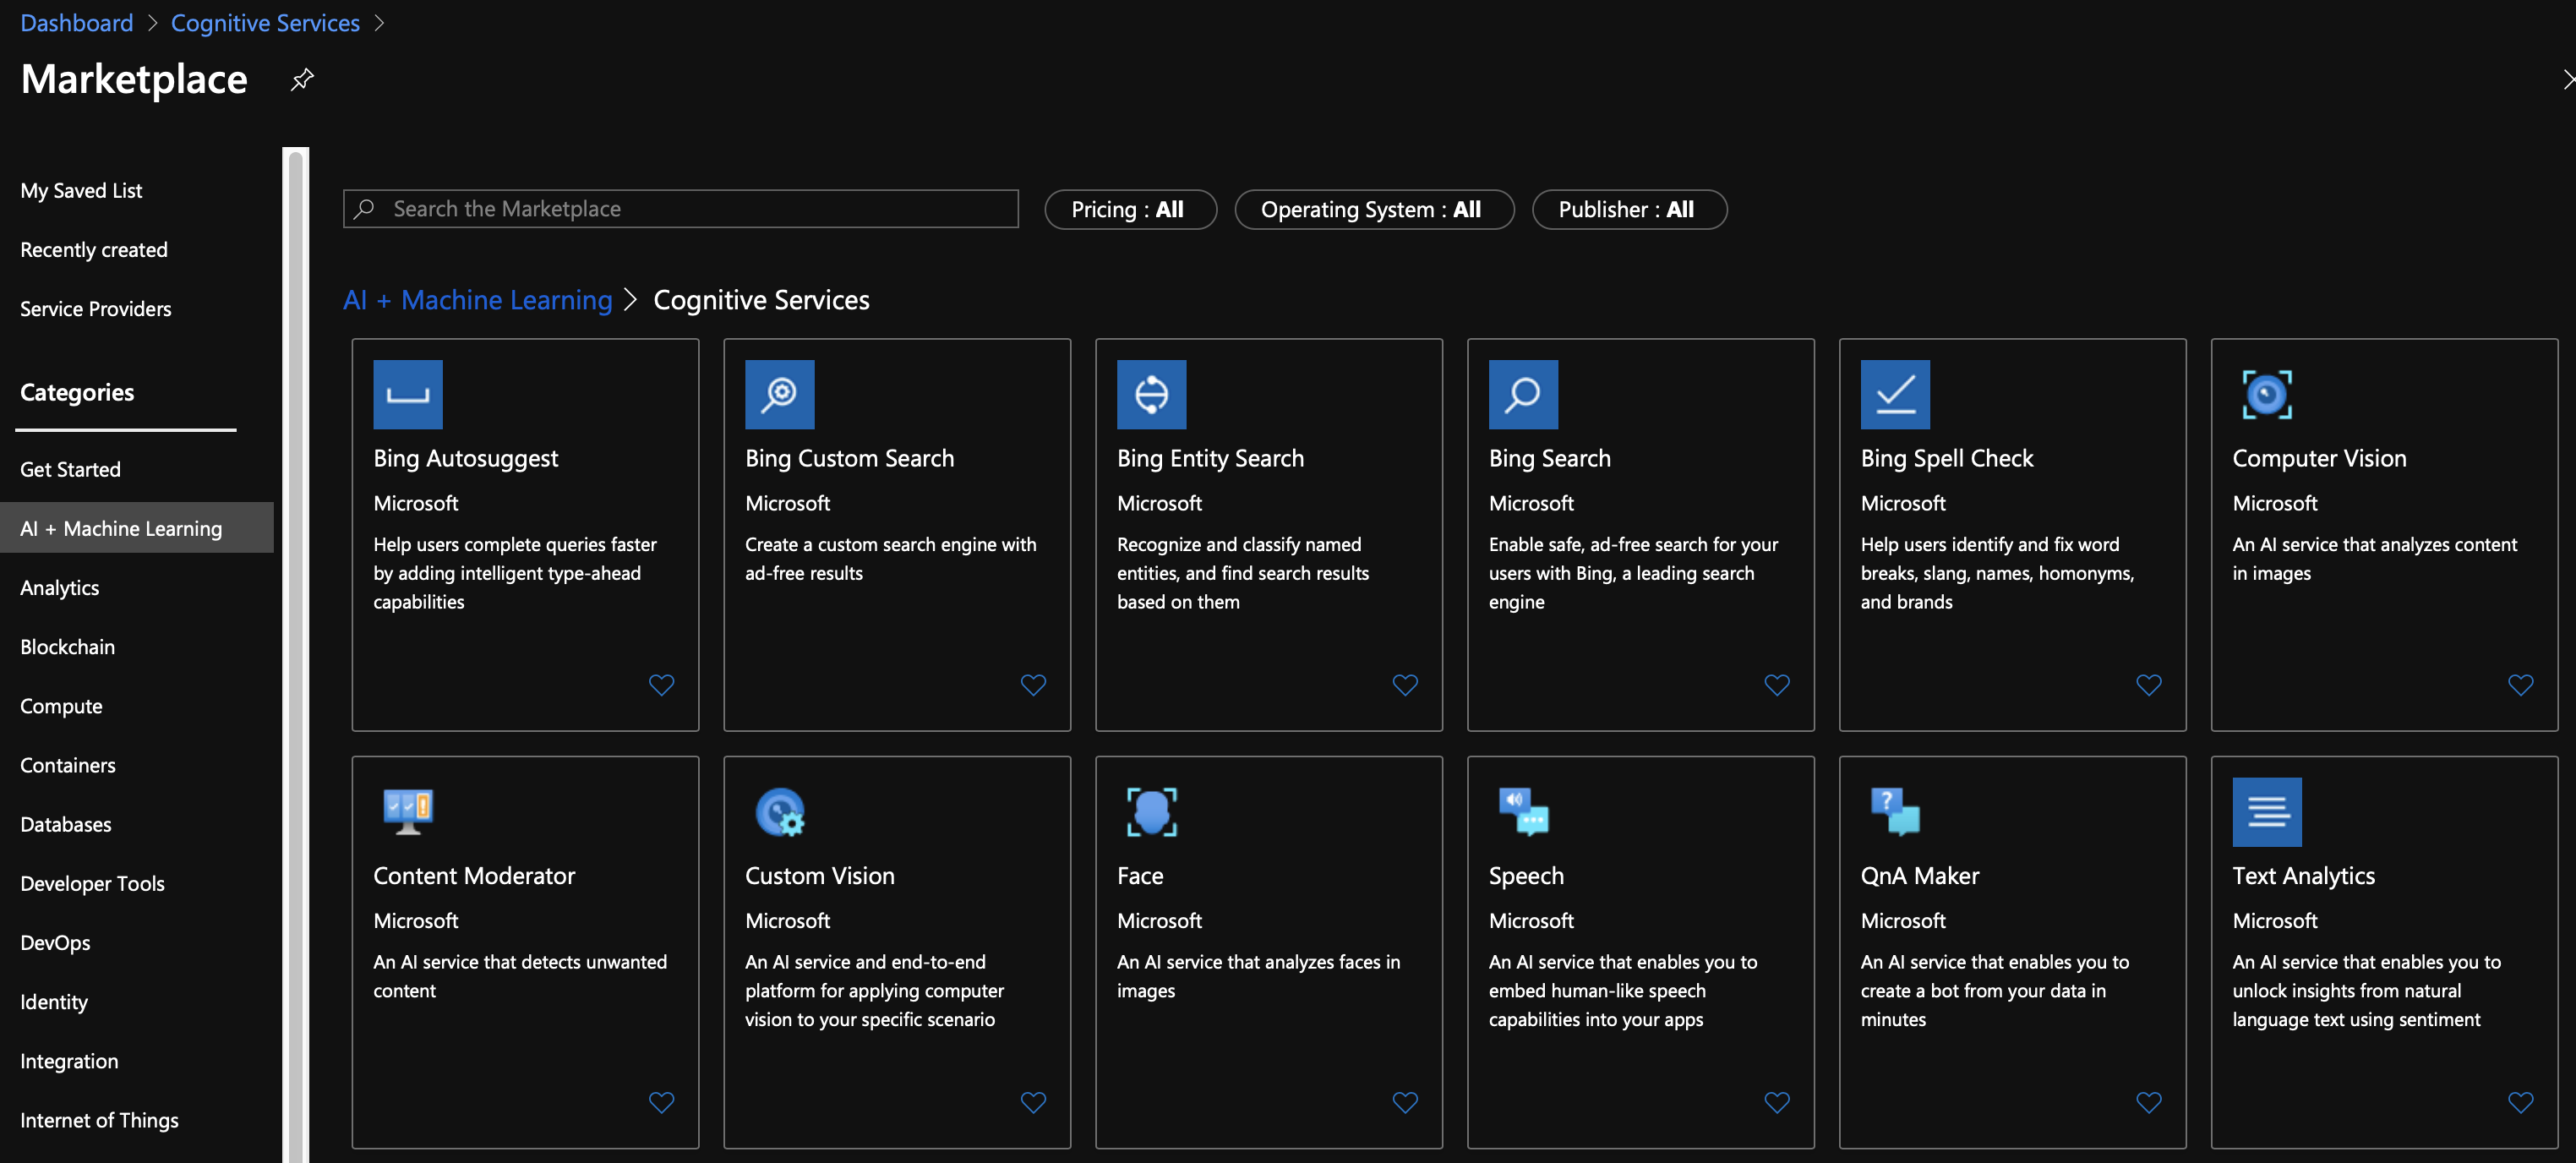Open the QnA Maker title

[1919, 875]
